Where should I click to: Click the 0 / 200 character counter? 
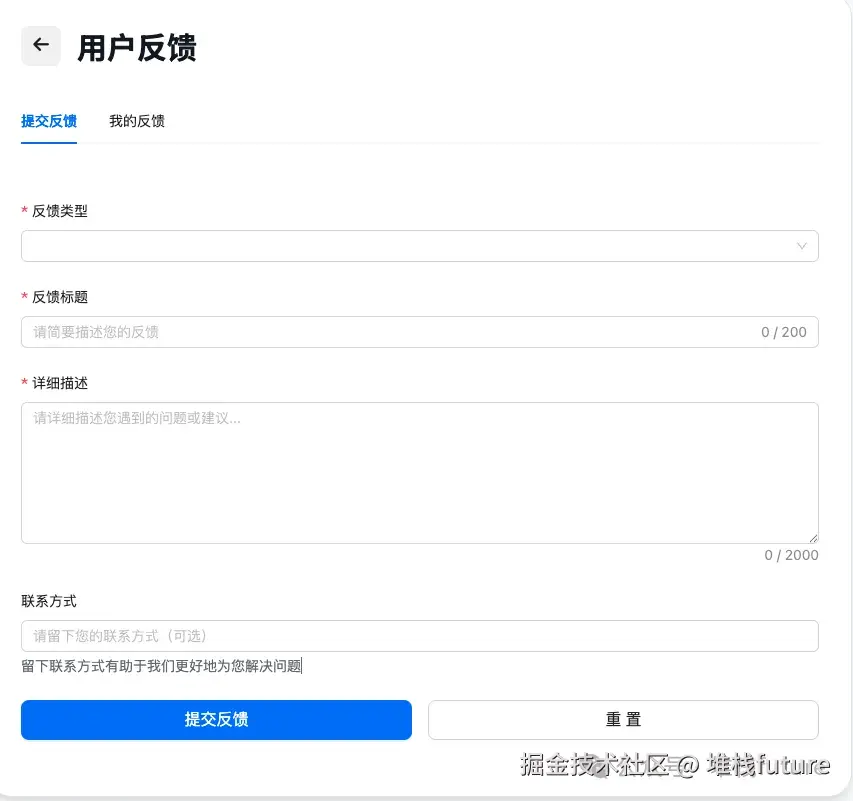(782, 332)
